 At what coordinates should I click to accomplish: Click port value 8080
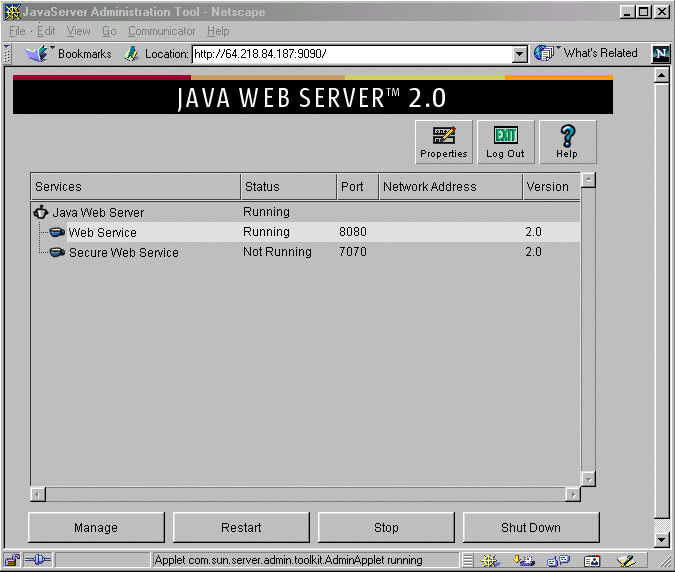point(353,232)
